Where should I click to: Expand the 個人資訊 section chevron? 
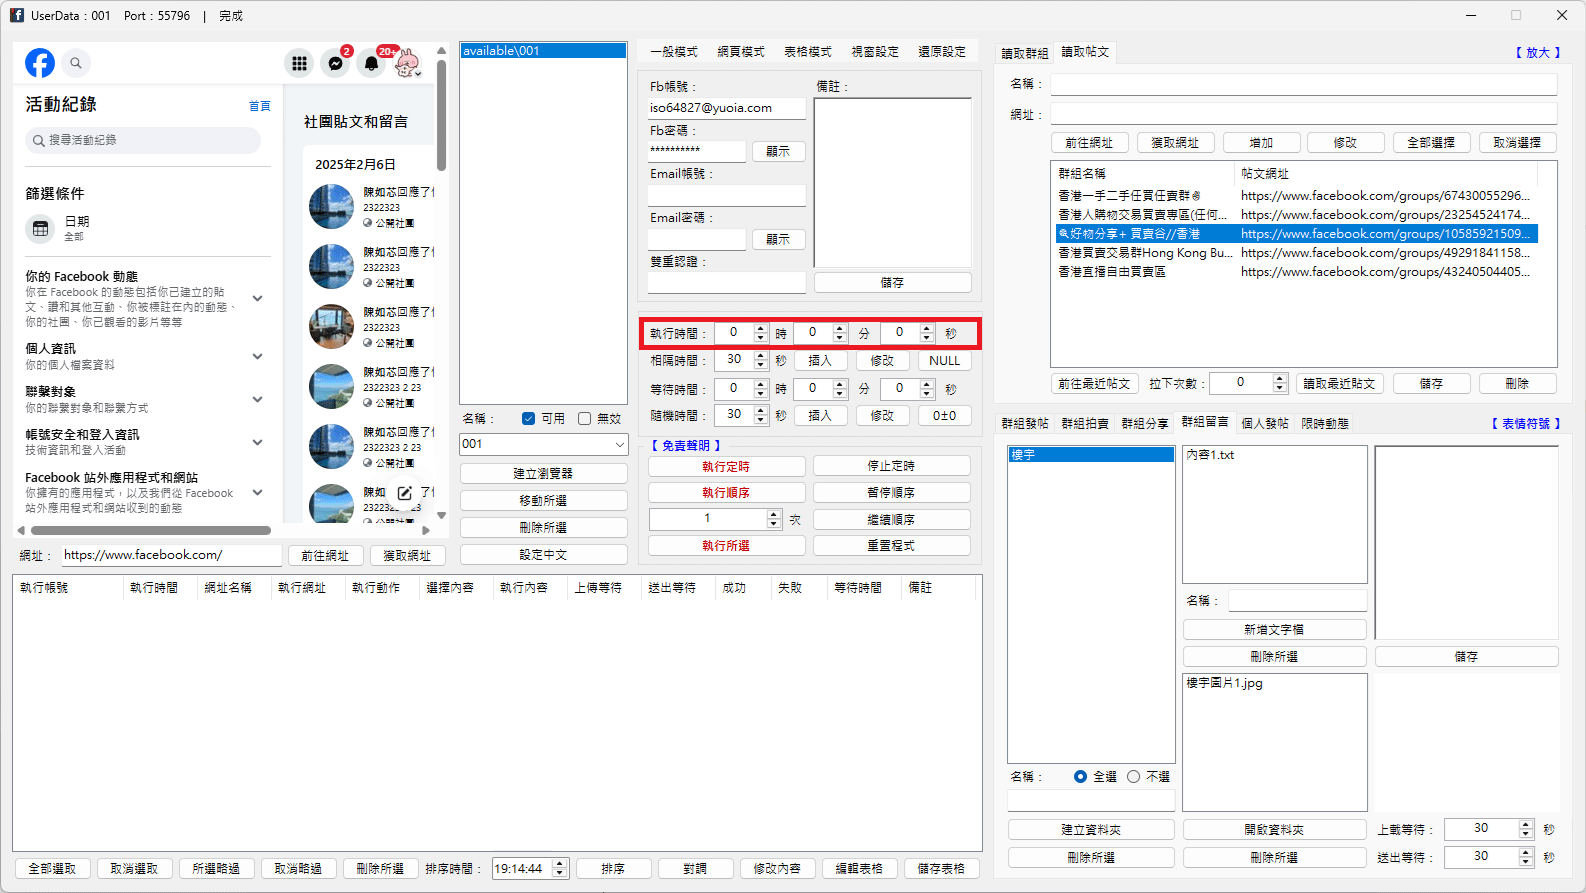(x=257, y=356)
